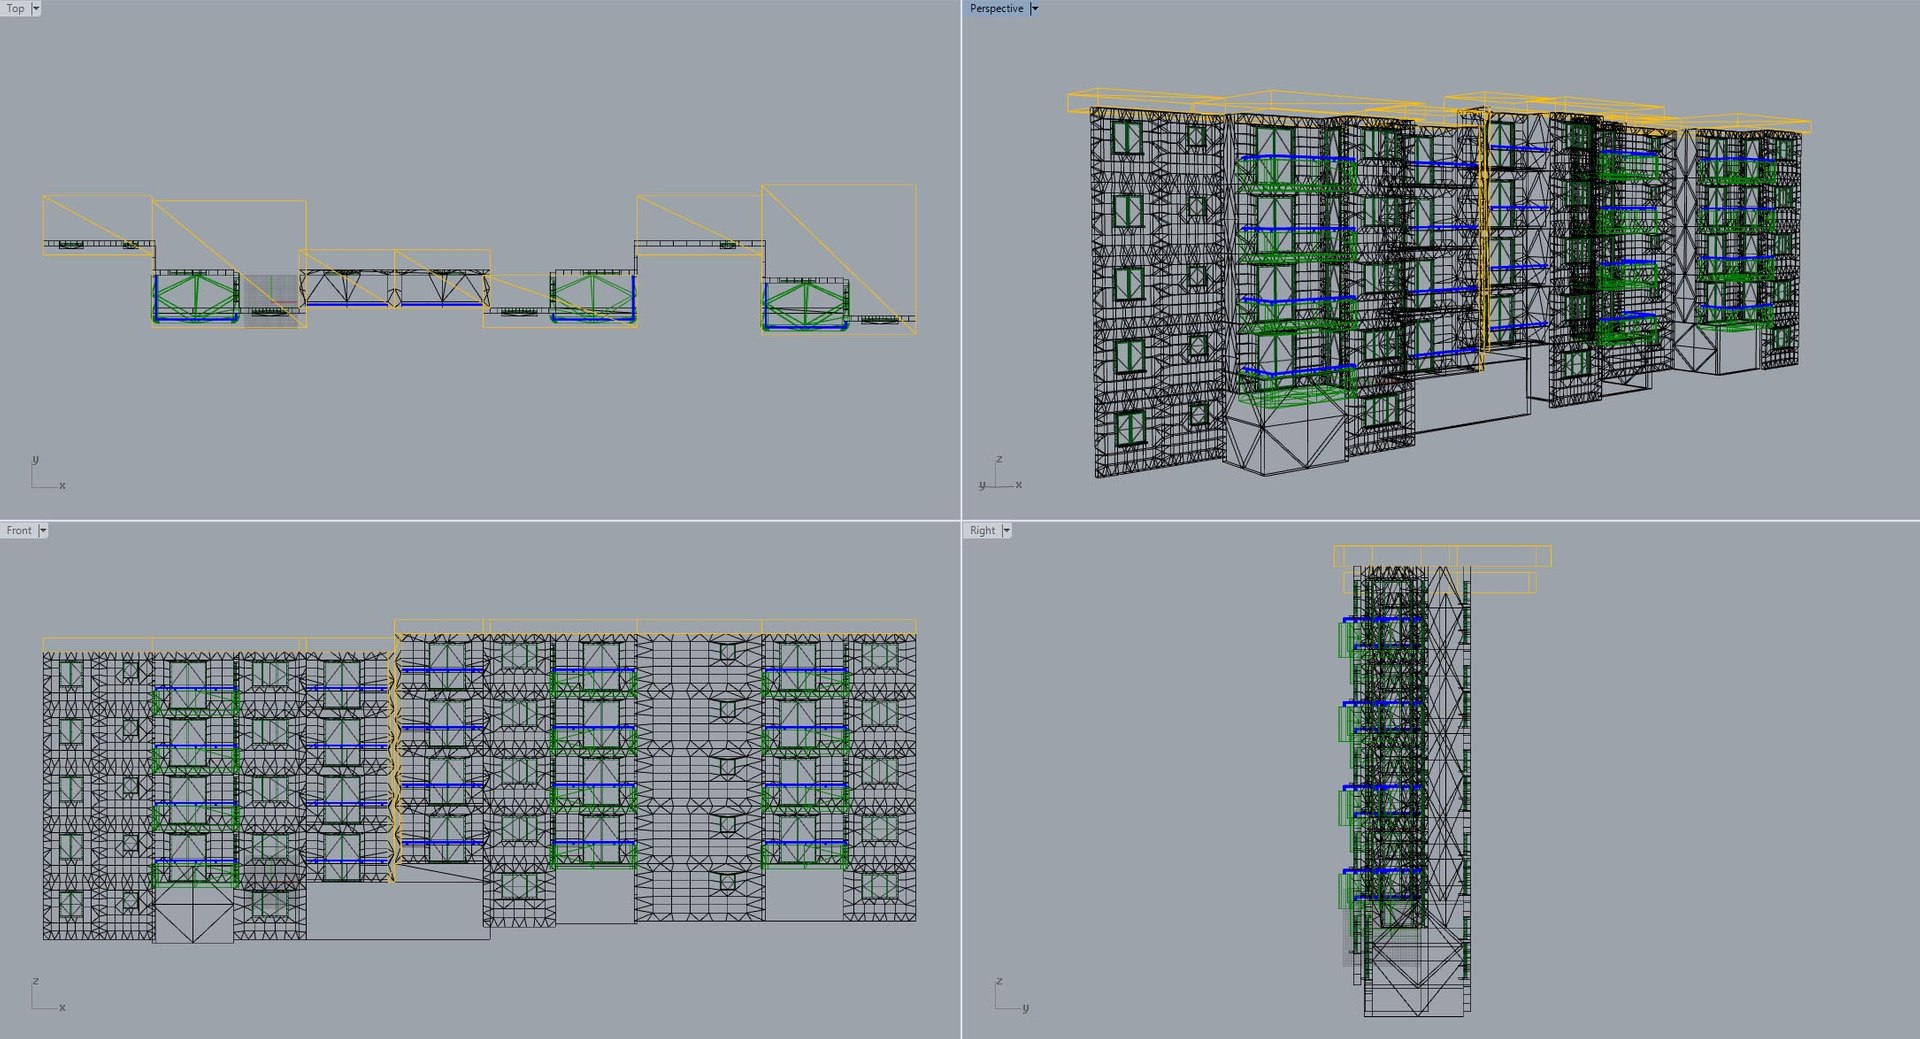Screen dimensions: 1920x1039
Task: Click the Right viewport axis icon
Action: point(1011,995)
